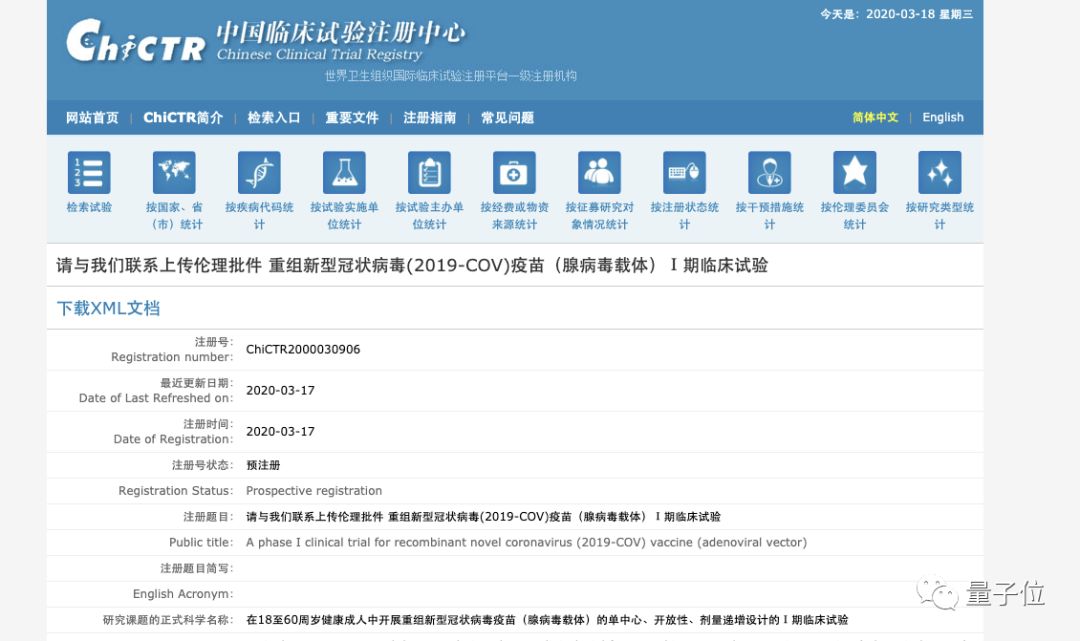Select the doctor intervention statistics icon

pos(769,173)
